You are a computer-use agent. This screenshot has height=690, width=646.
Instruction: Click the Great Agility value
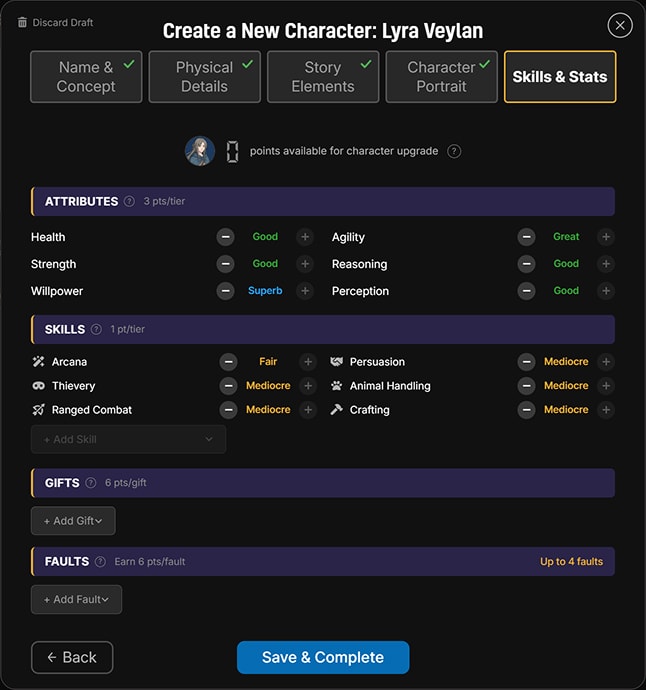(566, 237)
